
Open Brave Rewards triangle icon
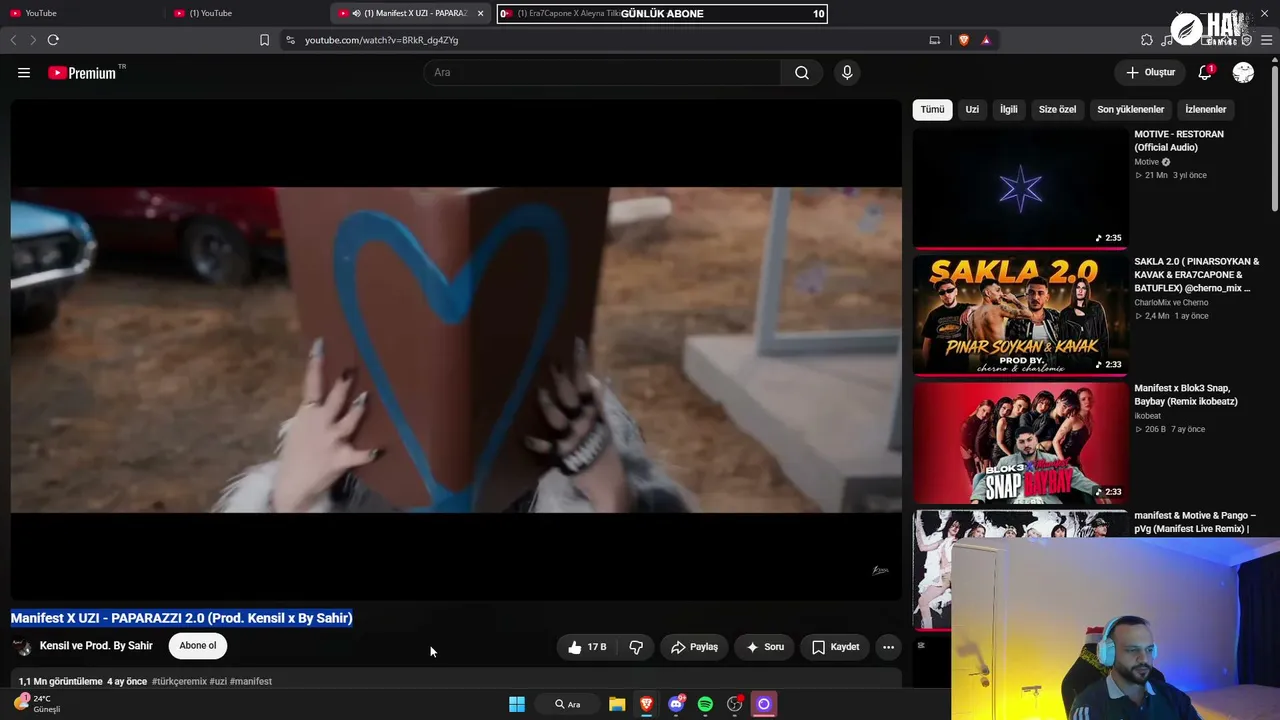(x=986, y=40)
